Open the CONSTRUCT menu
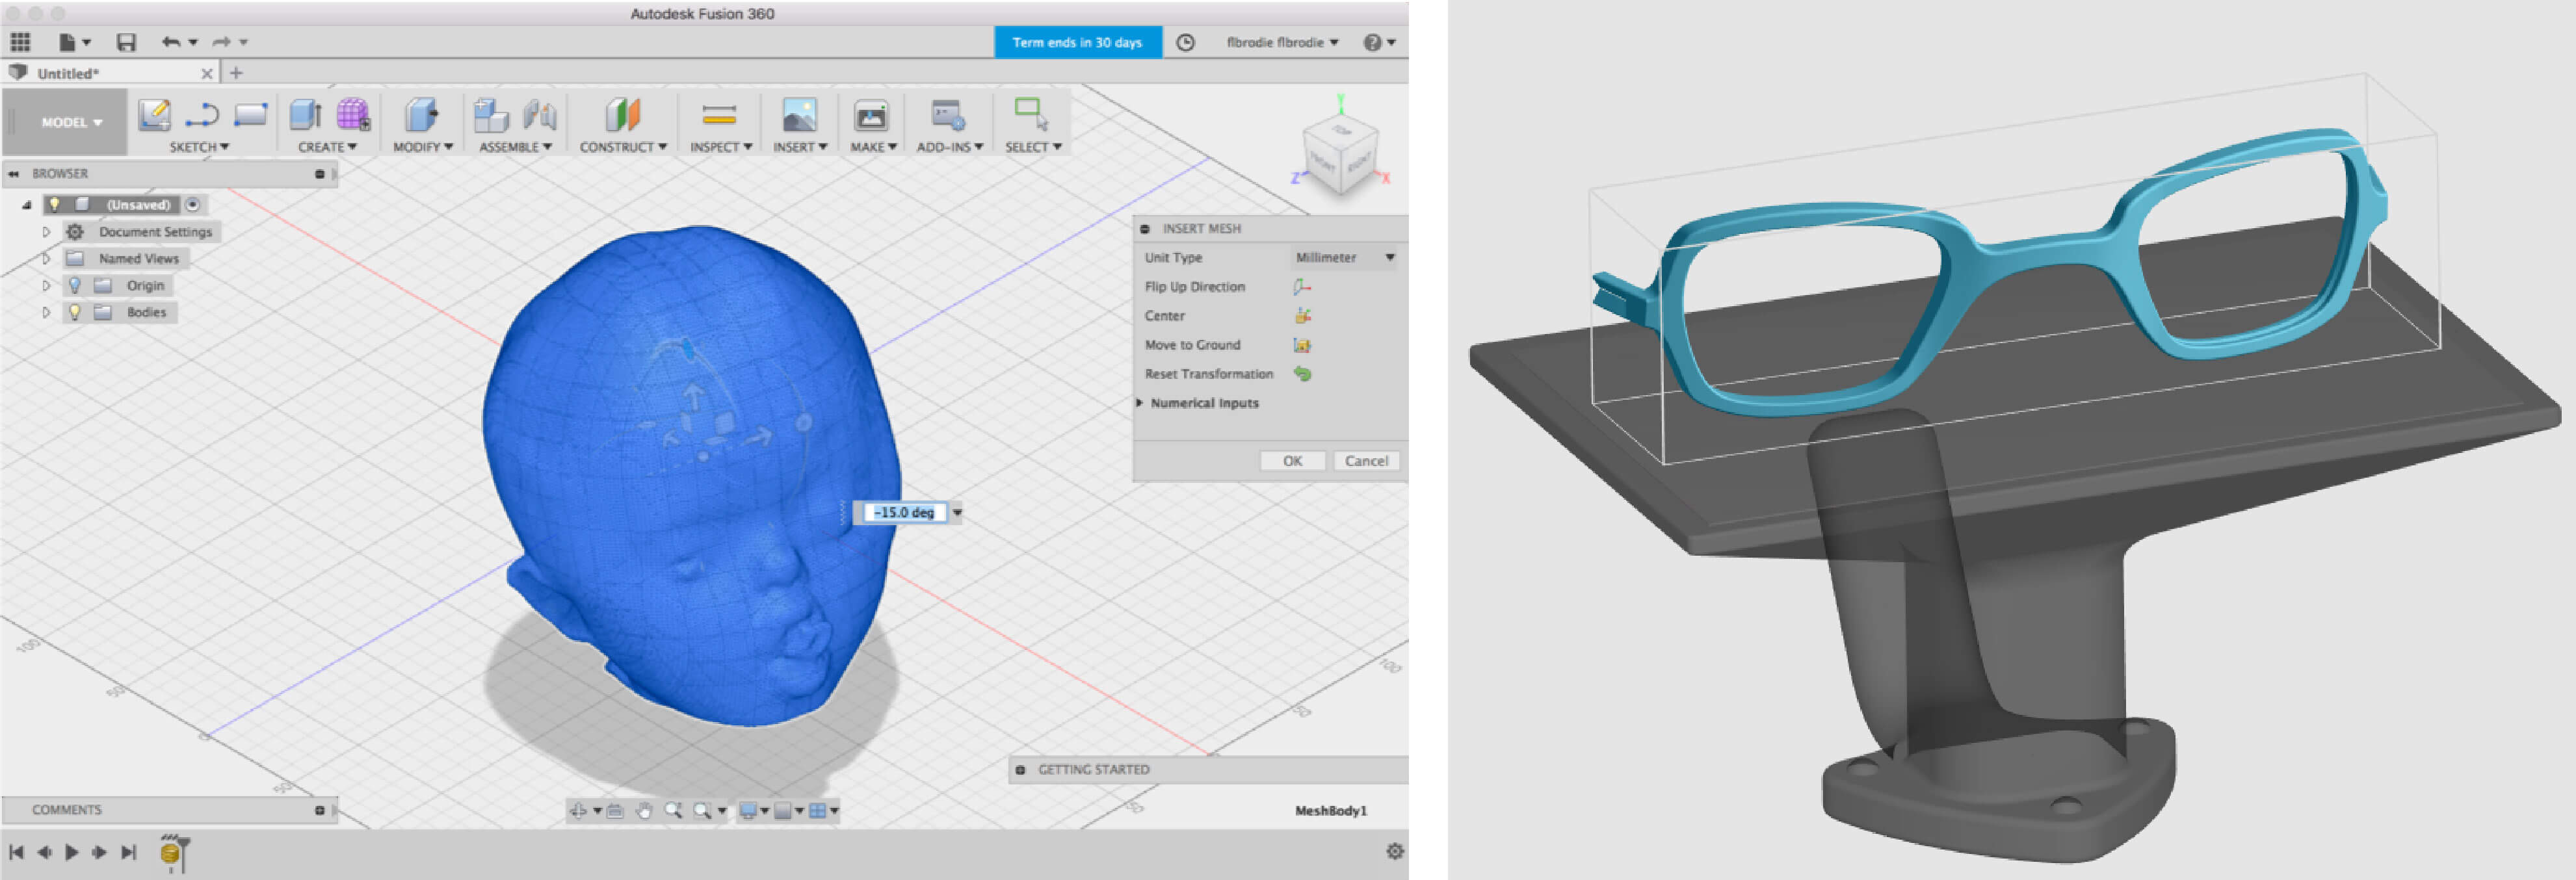The image size is (2576, 880). 622,147
